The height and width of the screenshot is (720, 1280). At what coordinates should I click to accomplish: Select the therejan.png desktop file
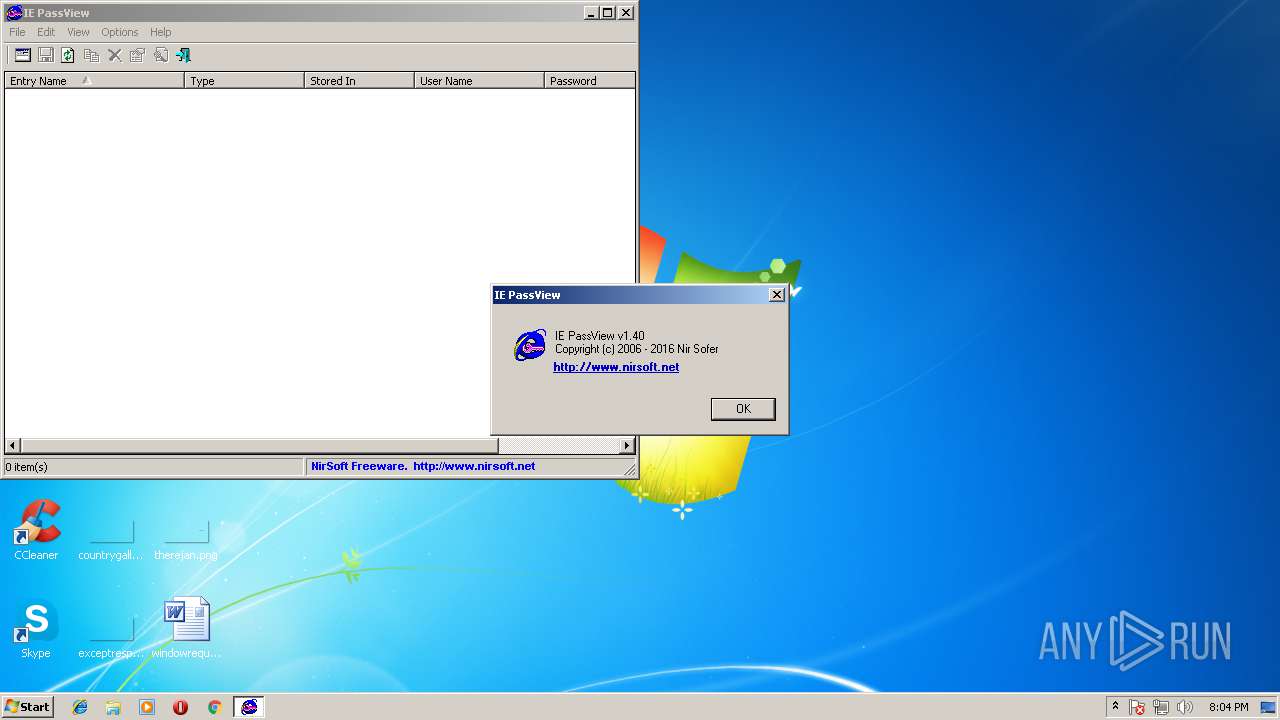click(186, 540)
